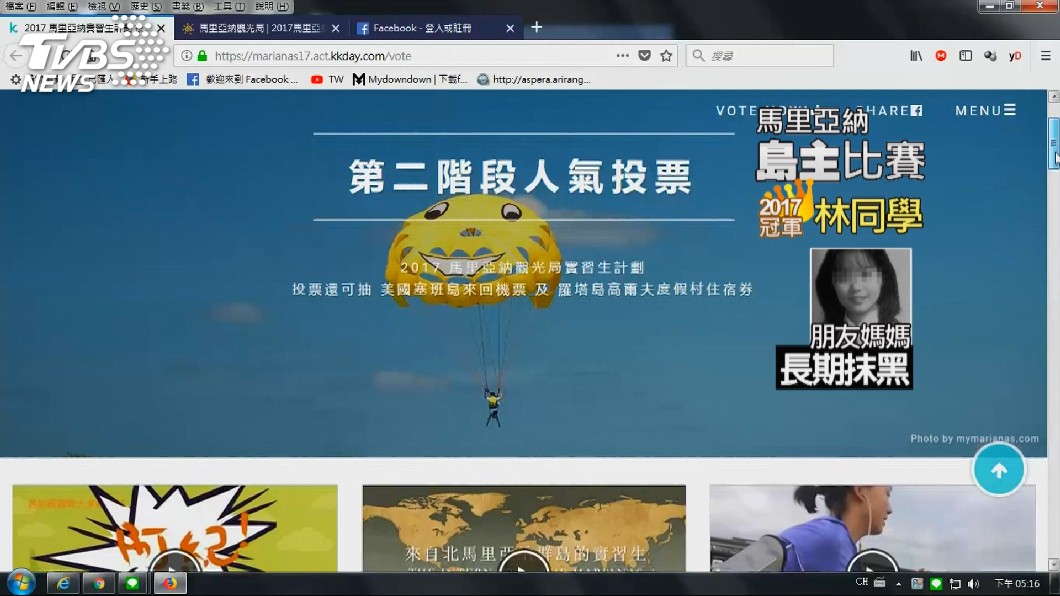Bookmark this page with star icon
This screenshot has width=1060, height=596.
click(666, 55)
